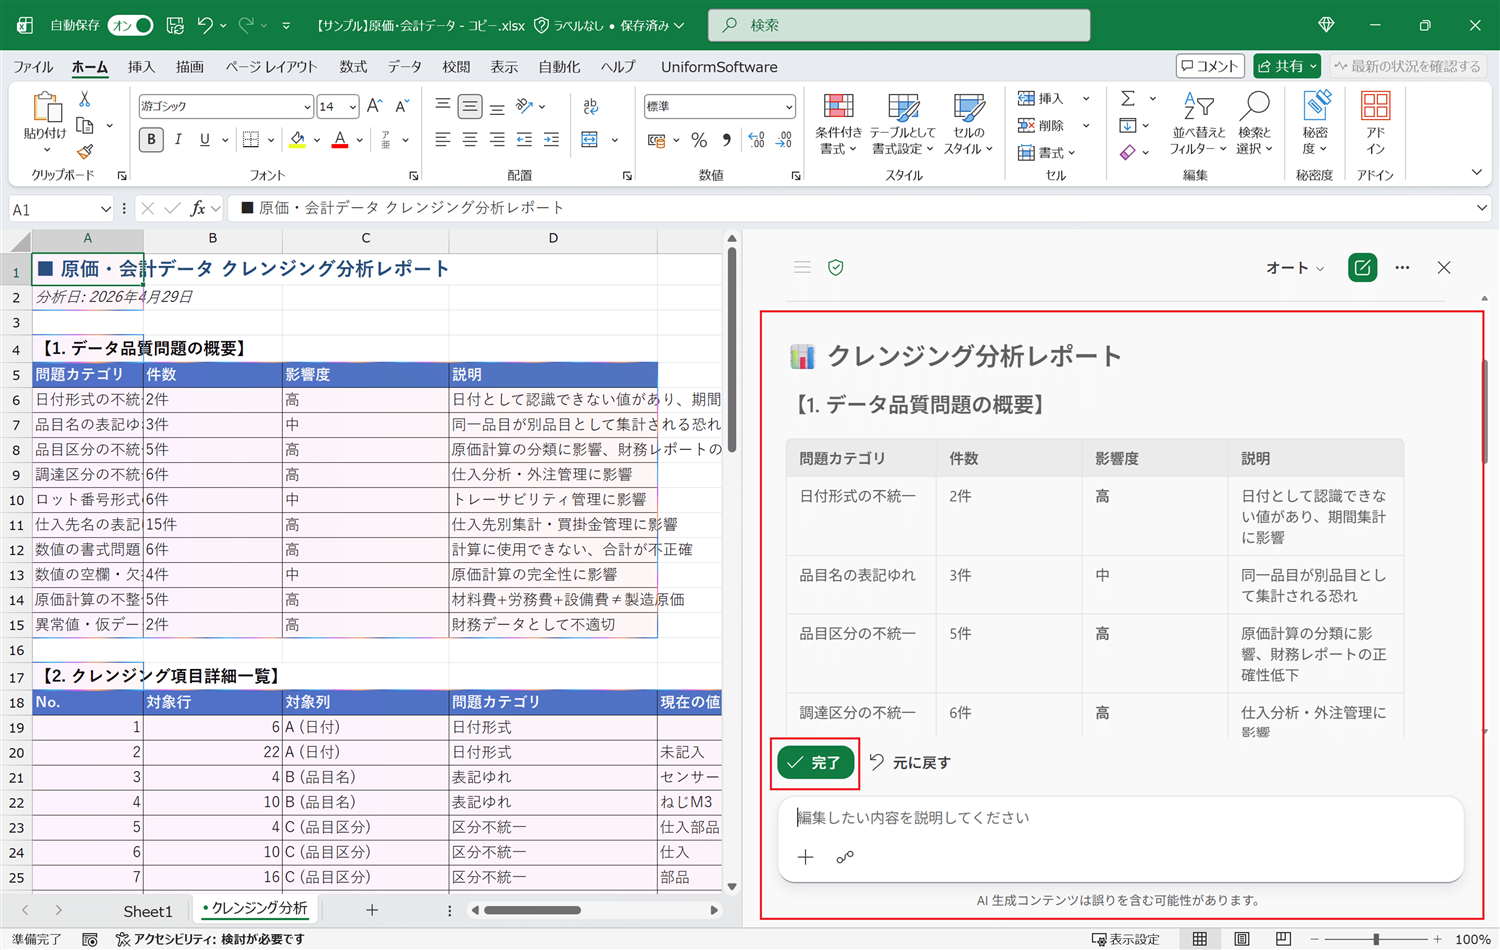Click the Insert Function fx icon

198,208
